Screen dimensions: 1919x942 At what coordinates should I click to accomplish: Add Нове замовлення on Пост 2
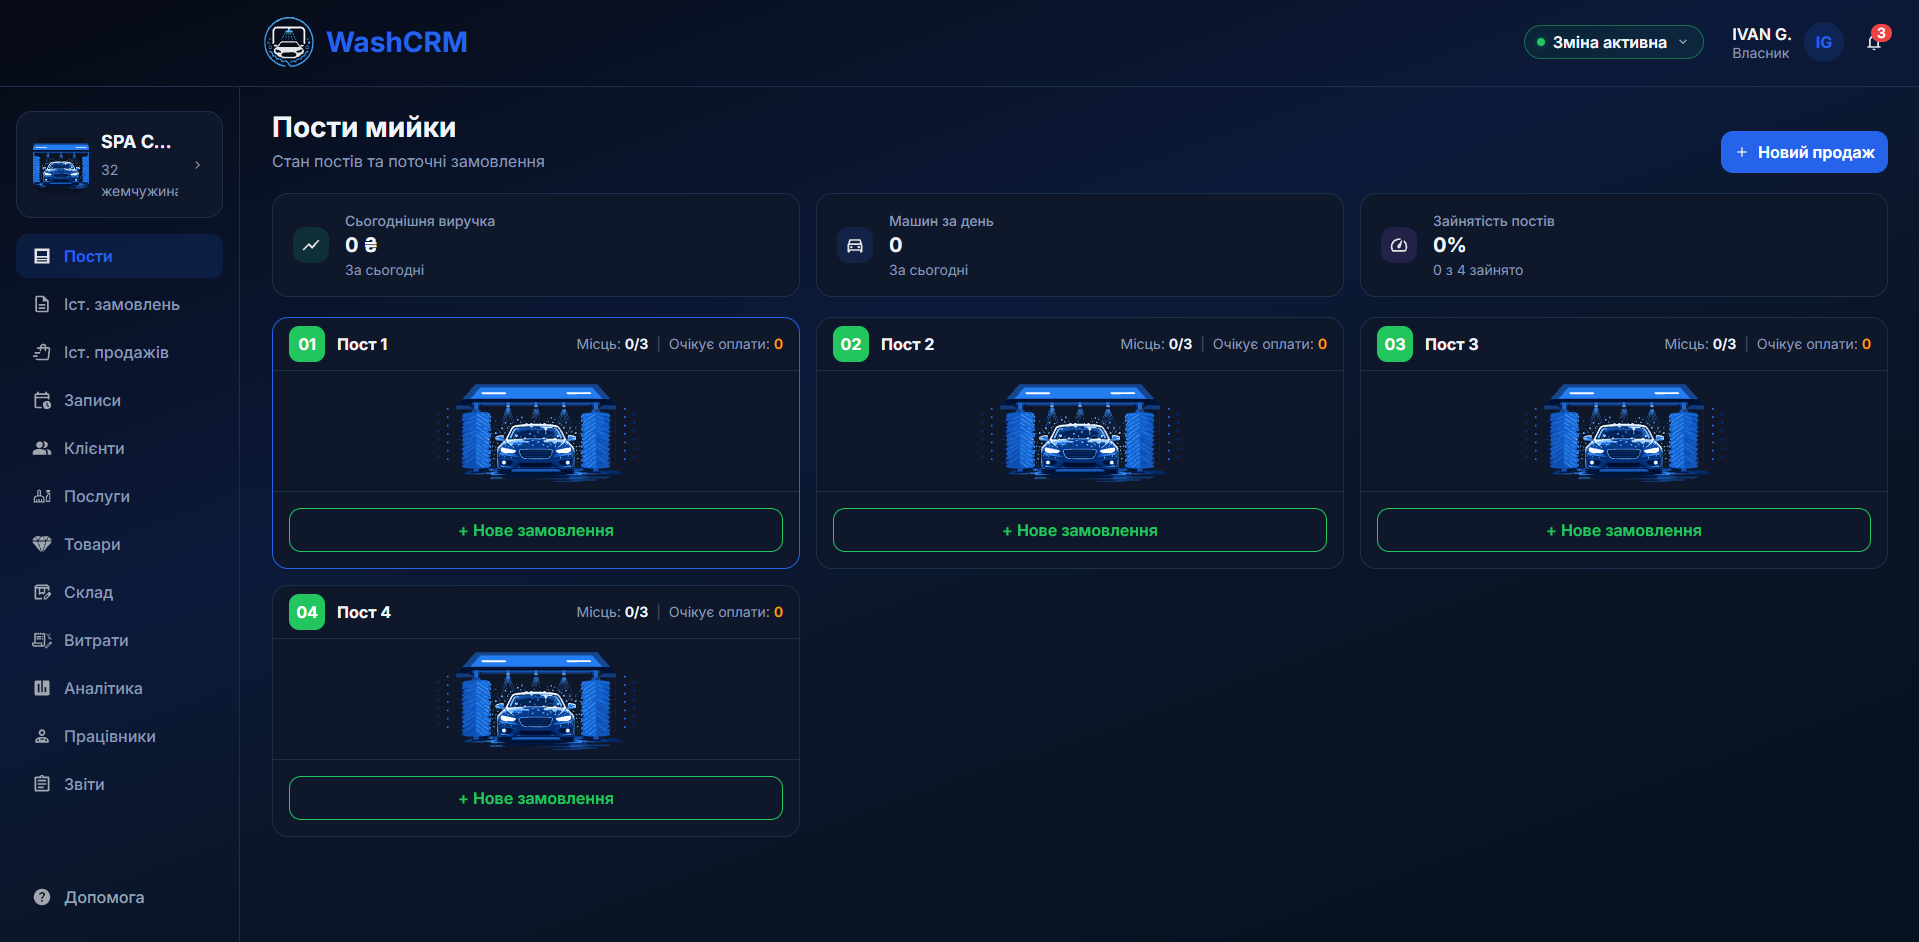coord(1080,530)
